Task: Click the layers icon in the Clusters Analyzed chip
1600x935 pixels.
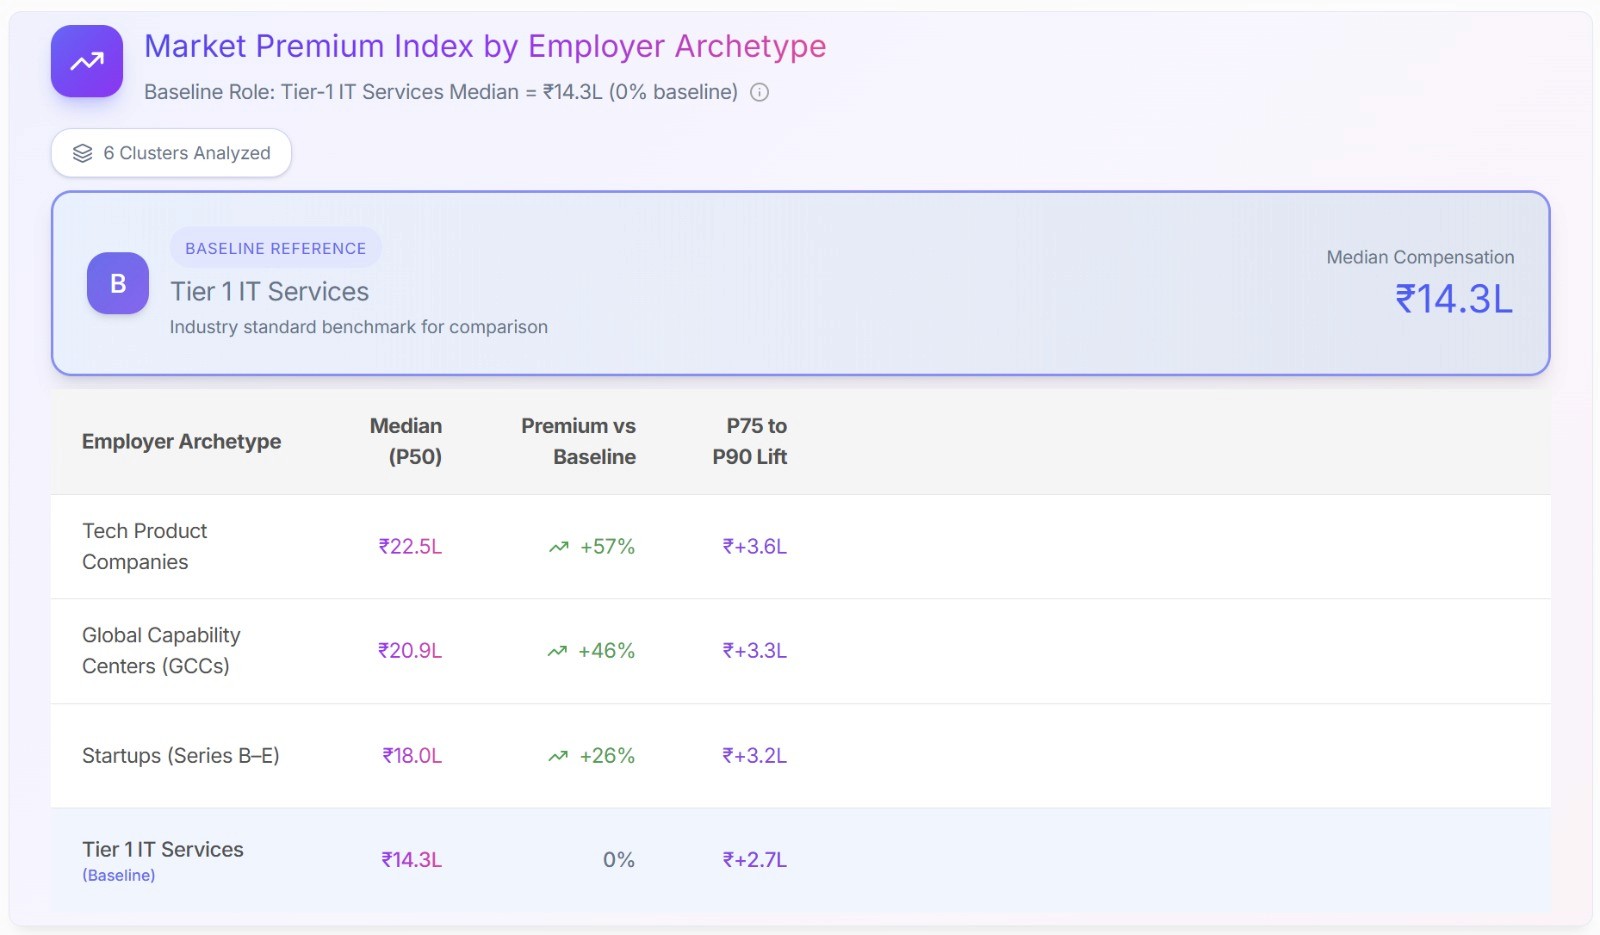Action: 80,152
